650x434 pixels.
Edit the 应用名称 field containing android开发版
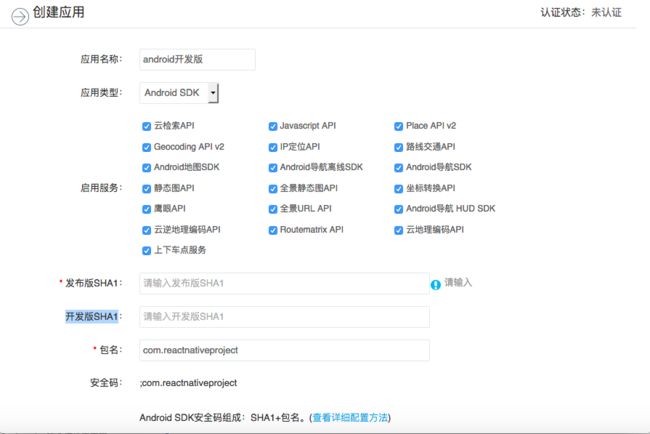pyautogui.click(x=197, y=59)
